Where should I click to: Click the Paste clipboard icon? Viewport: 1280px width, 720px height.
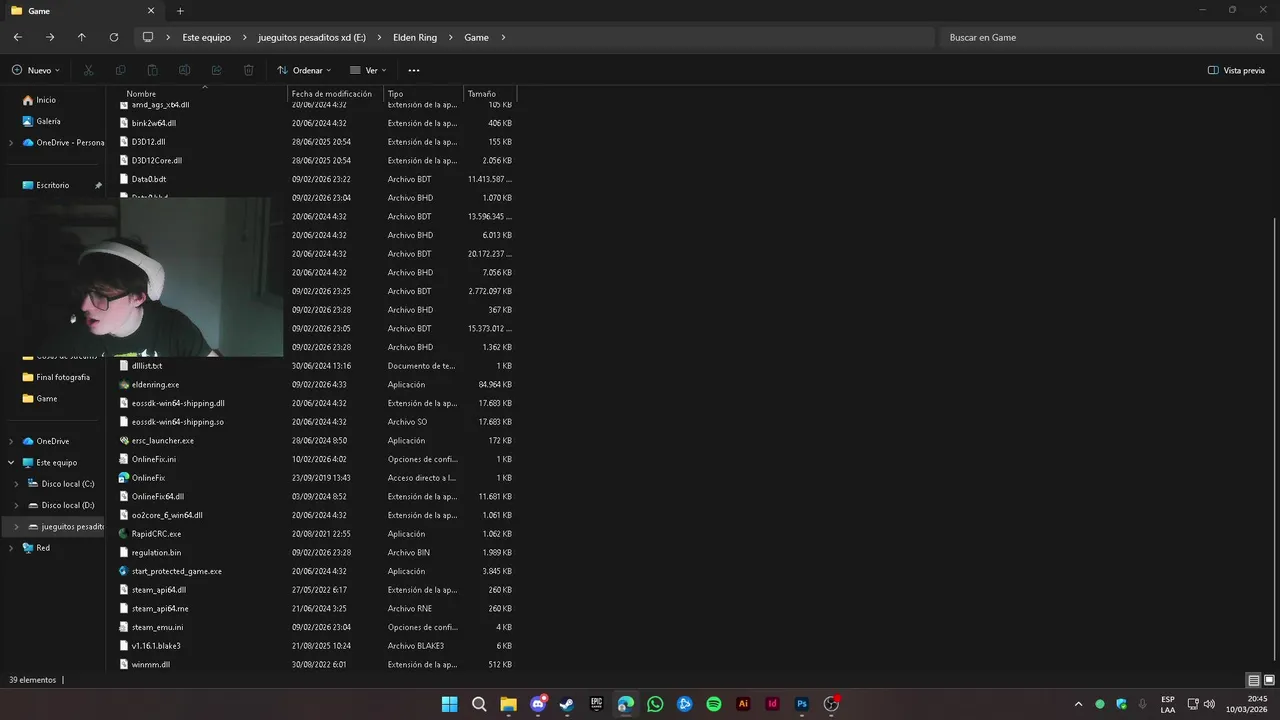tap(152, 70)
